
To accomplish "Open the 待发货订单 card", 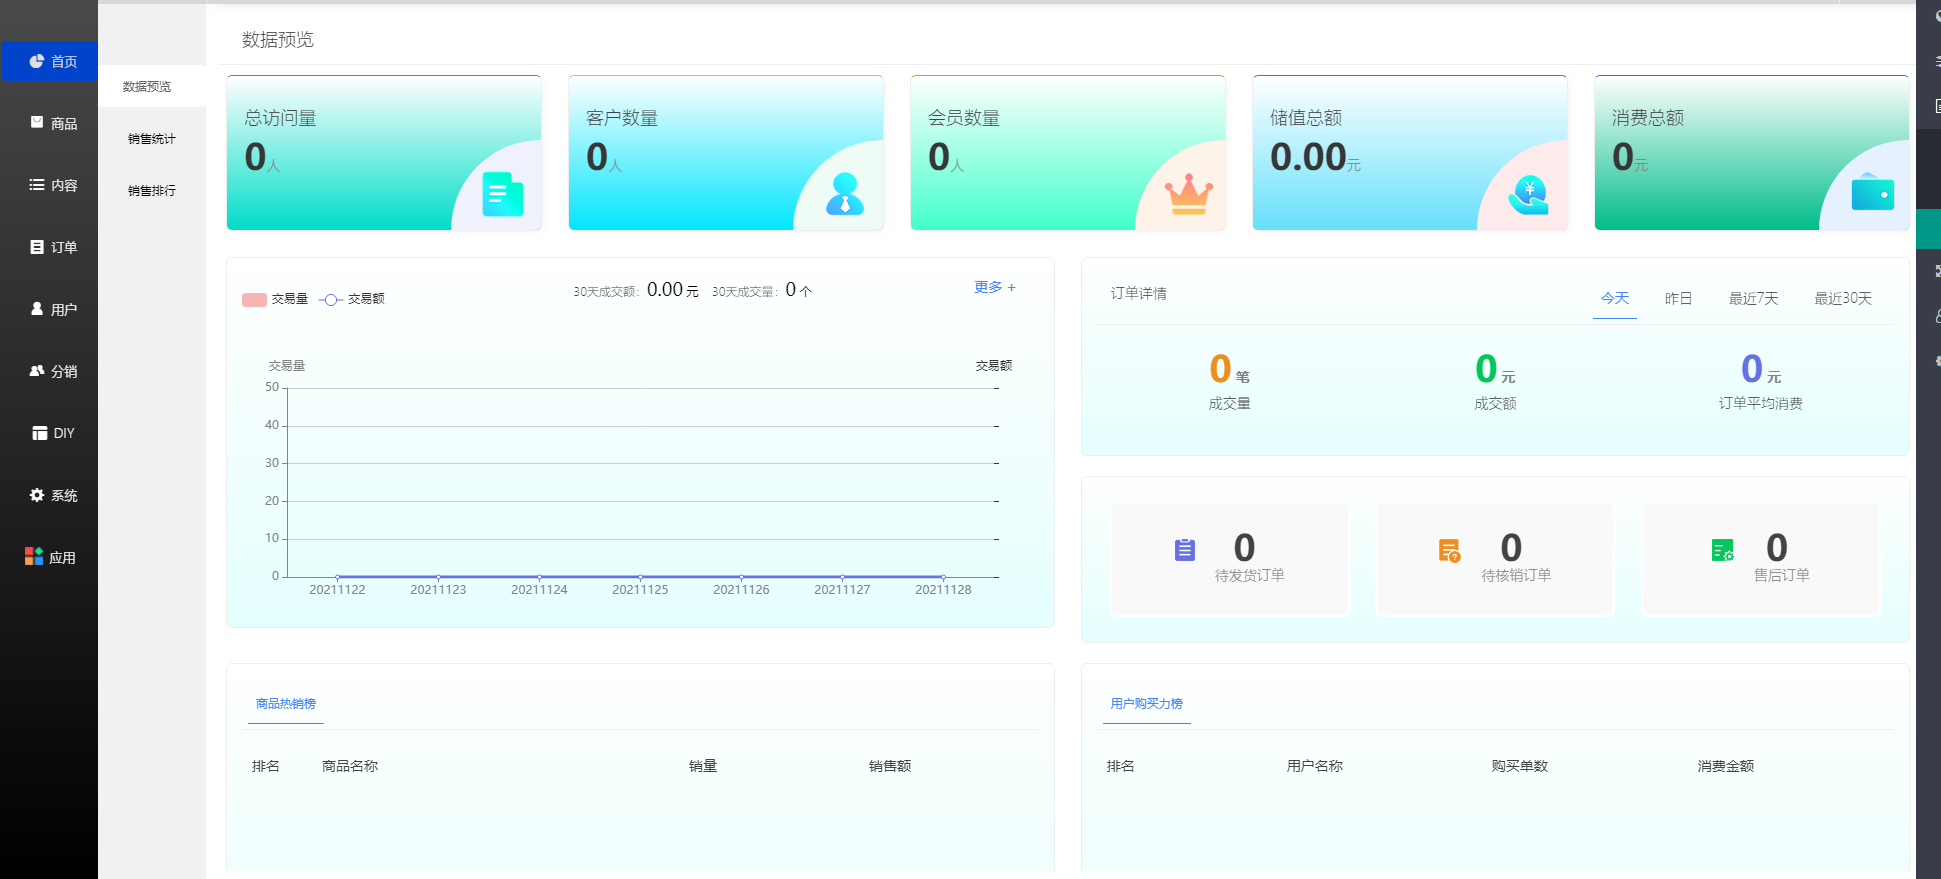I will click(x=1230, y=560).
